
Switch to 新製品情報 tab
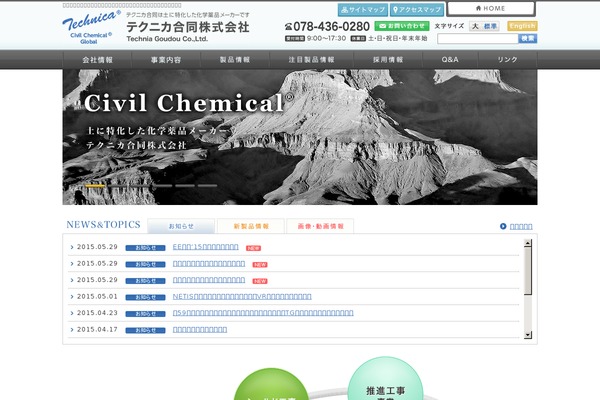pyautogui.click(x=251, y=226)
